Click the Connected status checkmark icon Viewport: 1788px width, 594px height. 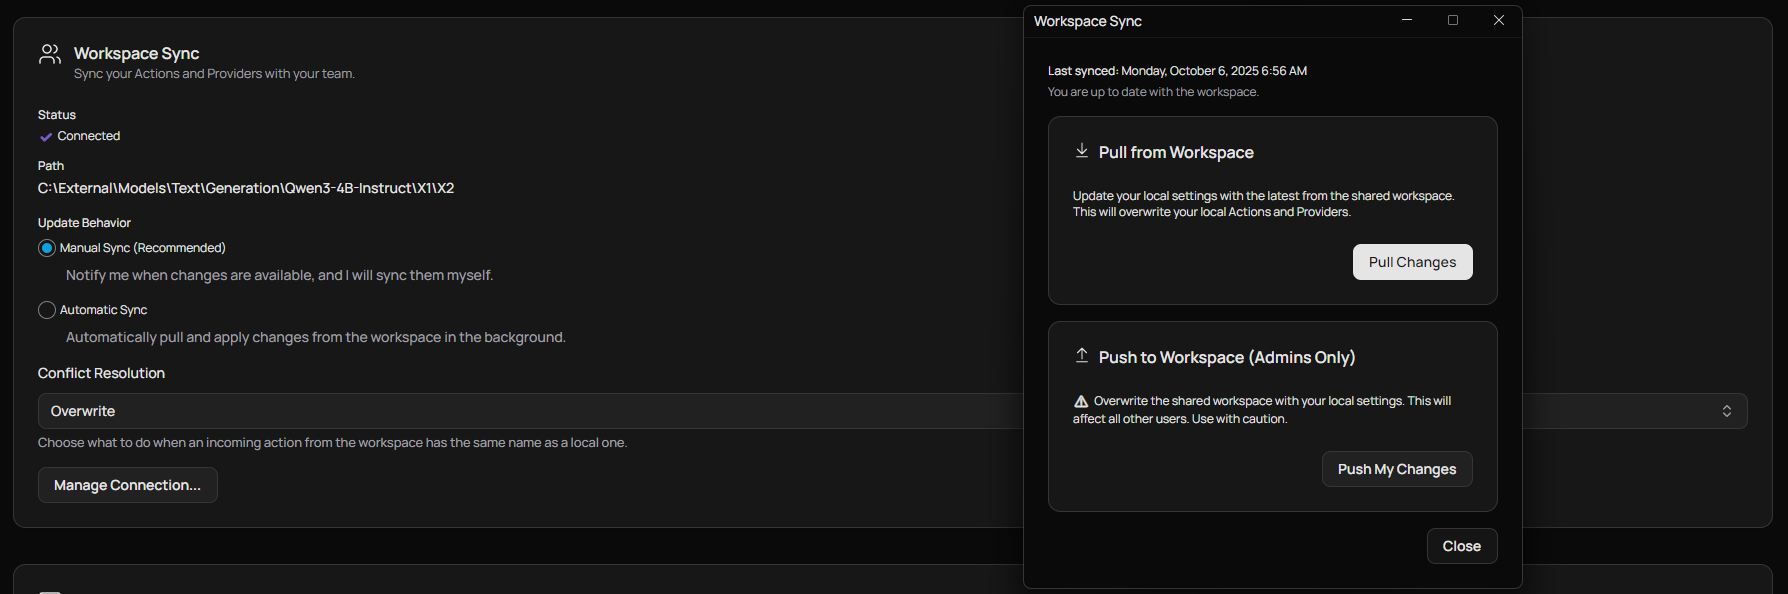pyautogui.click(x=47, y=136)
